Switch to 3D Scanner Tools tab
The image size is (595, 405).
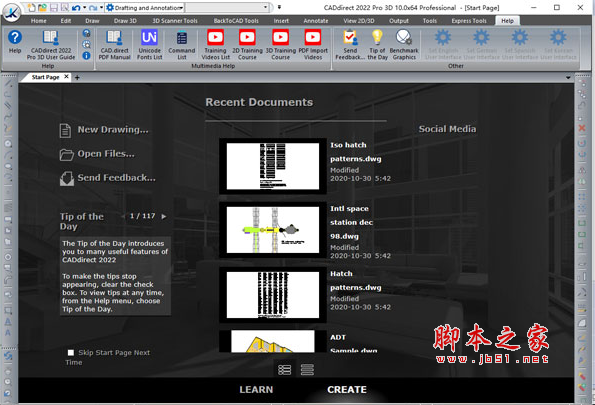[x=175, y=21]
